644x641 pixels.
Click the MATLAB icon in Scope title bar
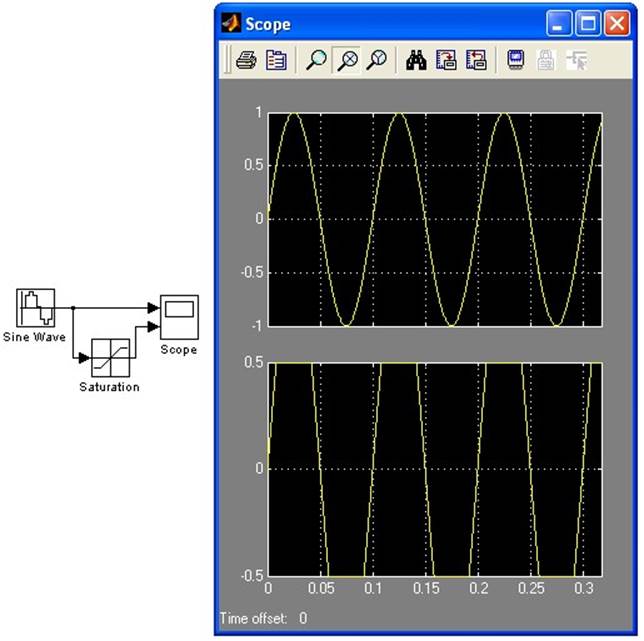[x=231, y=24]
